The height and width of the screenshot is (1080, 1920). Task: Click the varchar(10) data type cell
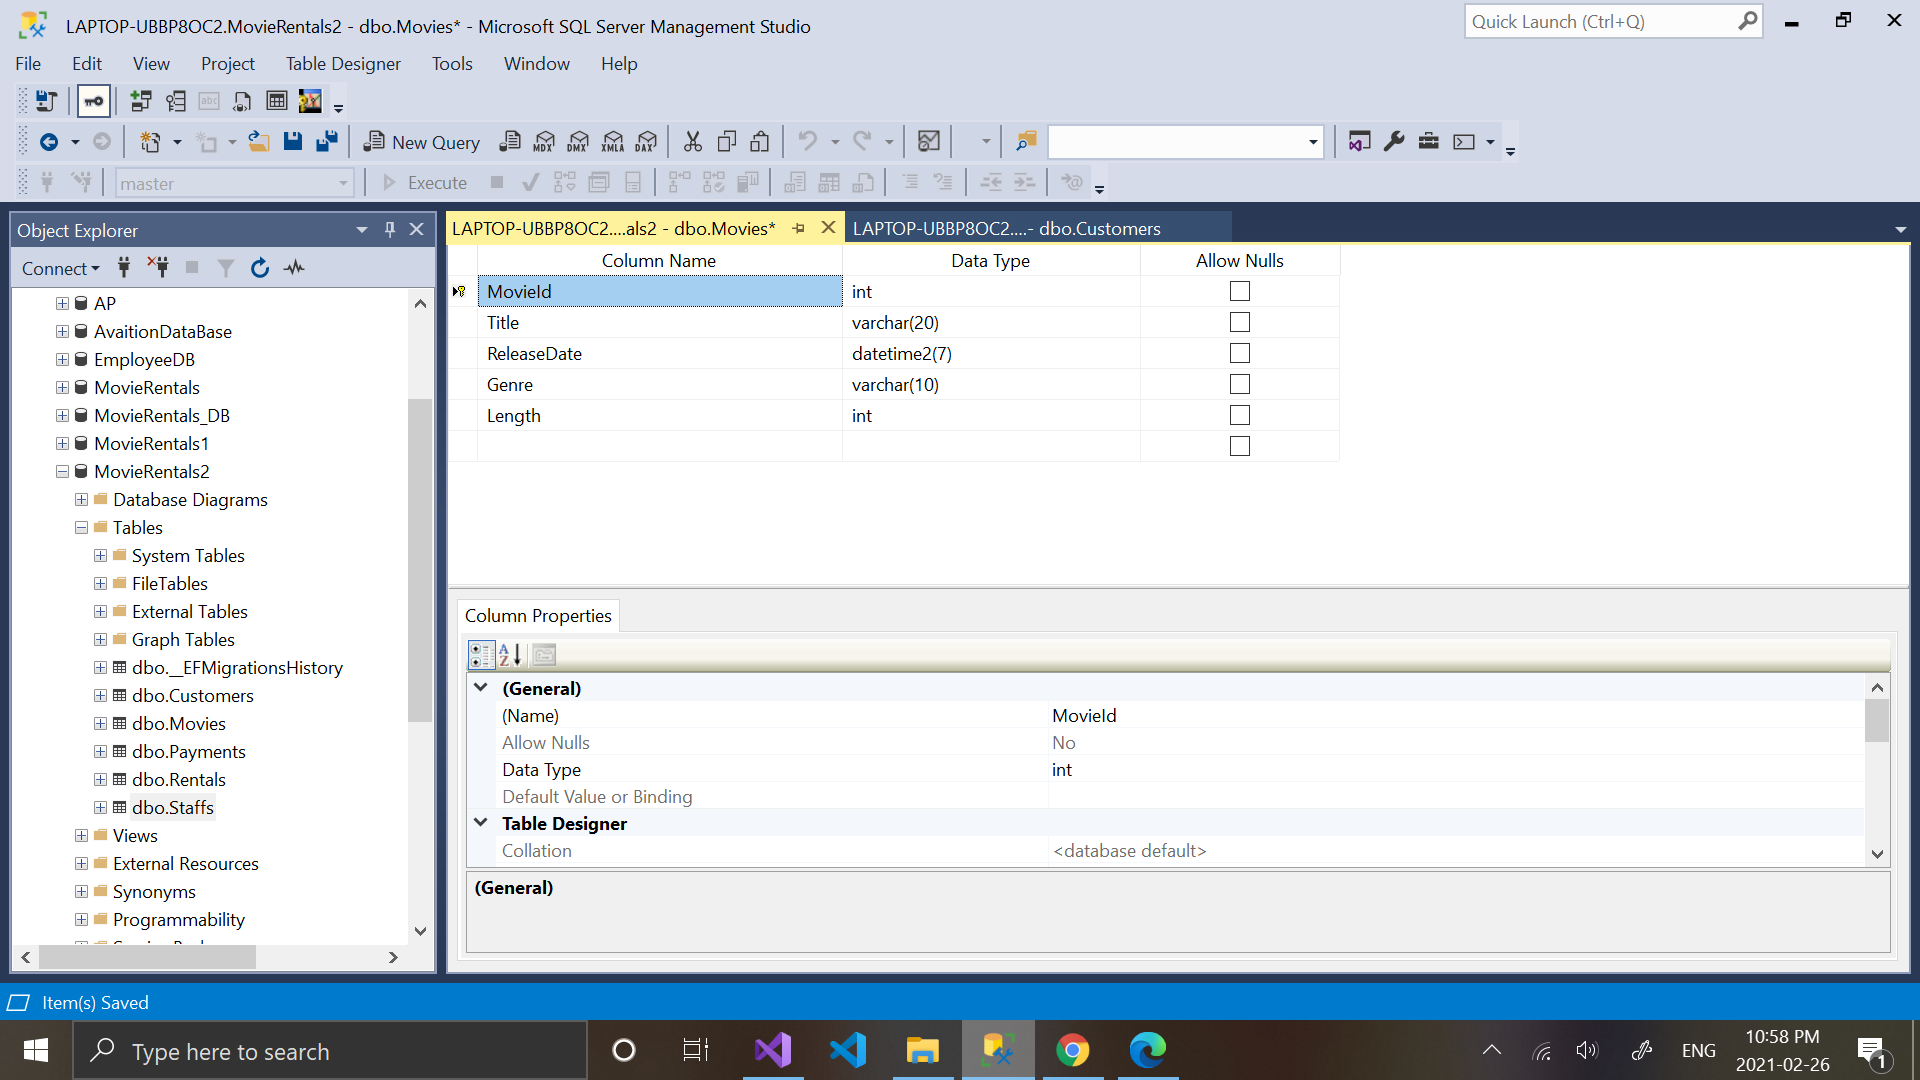click(x=991, y=384)
